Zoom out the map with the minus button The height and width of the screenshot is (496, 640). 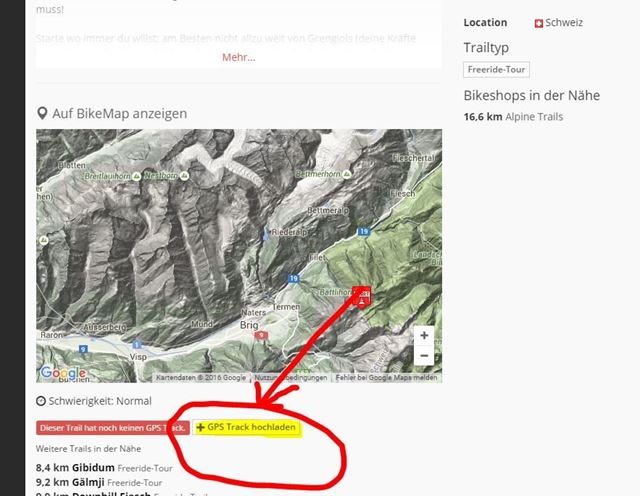424,356
